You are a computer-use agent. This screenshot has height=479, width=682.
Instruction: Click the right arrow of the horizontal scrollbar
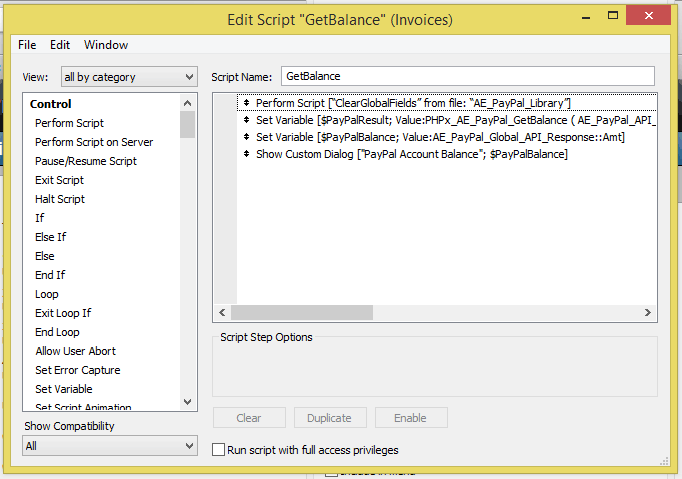pyautogui.click(x=648, y=313)
